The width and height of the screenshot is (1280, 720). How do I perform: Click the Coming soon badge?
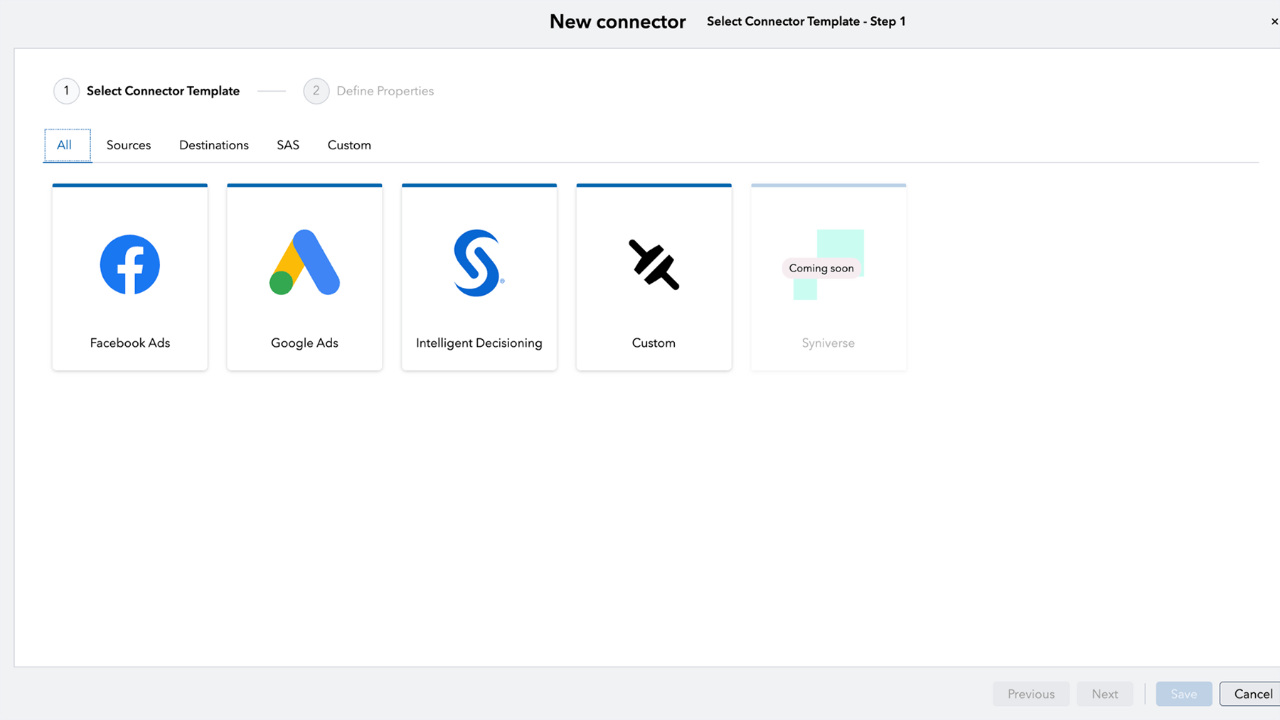pyautogui.click(x=821, y=268)
